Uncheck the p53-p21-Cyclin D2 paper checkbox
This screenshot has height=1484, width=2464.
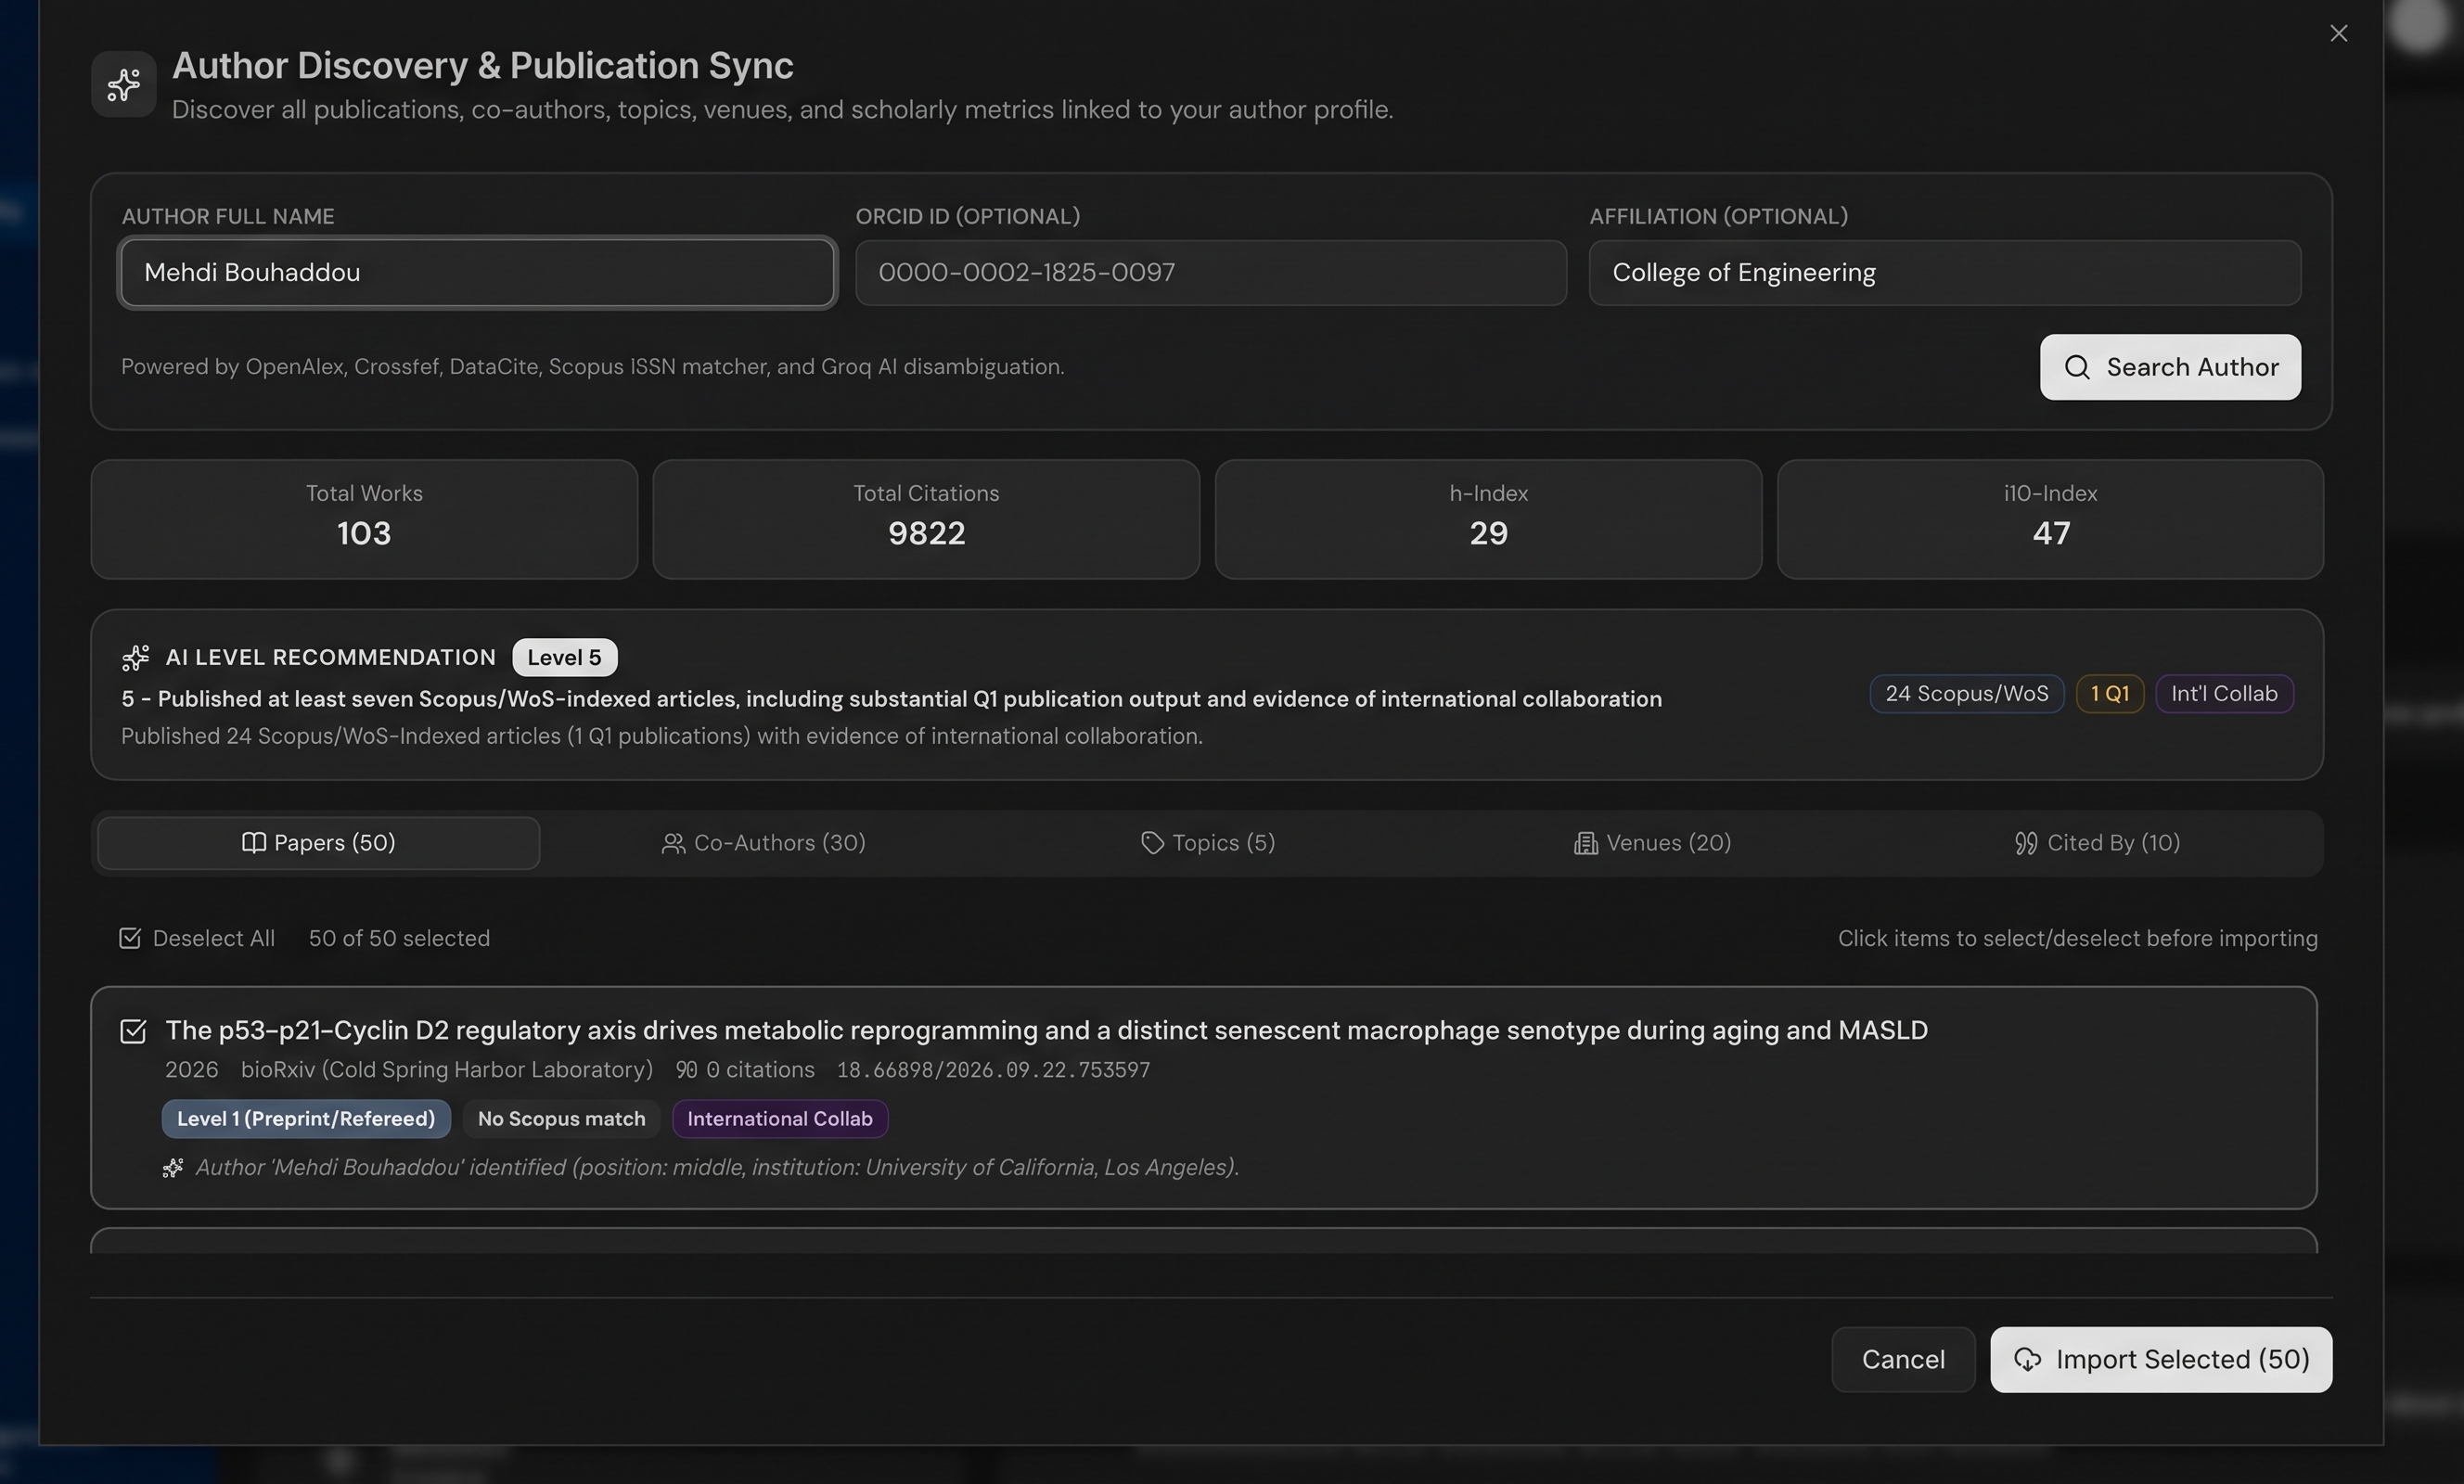click(x=133, y=1031)
